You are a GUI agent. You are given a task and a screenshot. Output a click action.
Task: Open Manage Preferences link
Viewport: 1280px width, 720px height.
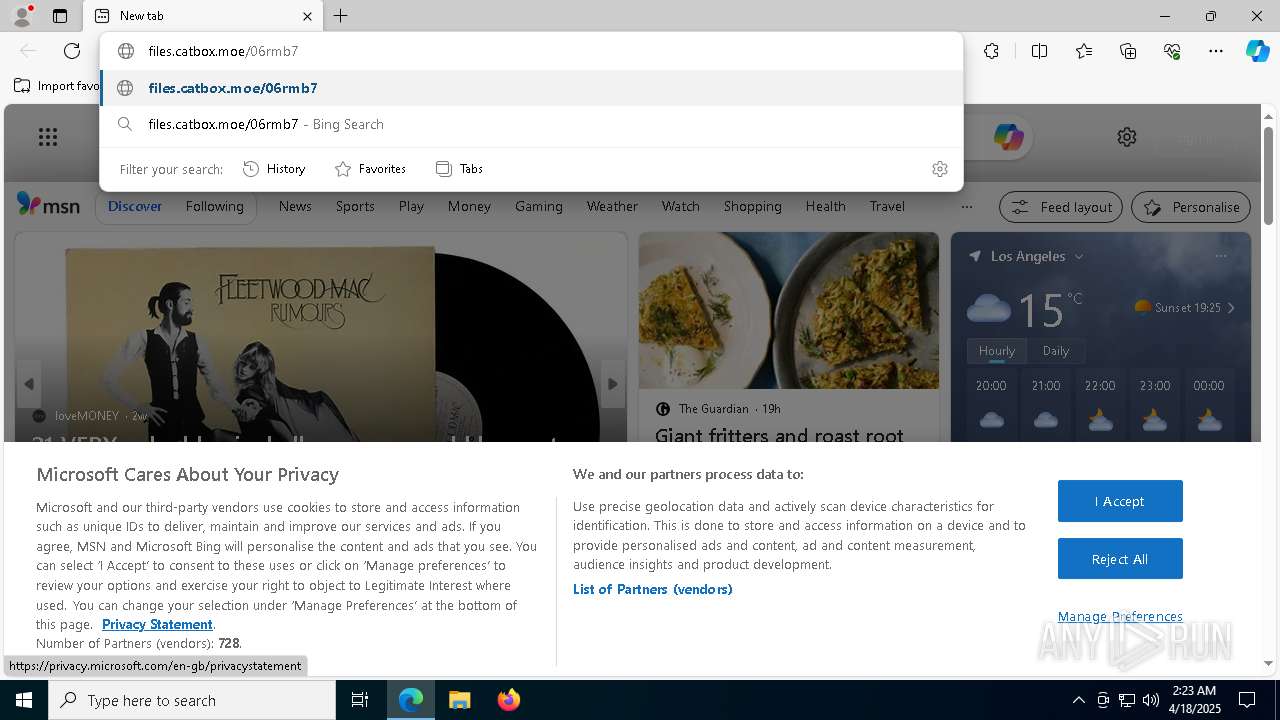1120,616
